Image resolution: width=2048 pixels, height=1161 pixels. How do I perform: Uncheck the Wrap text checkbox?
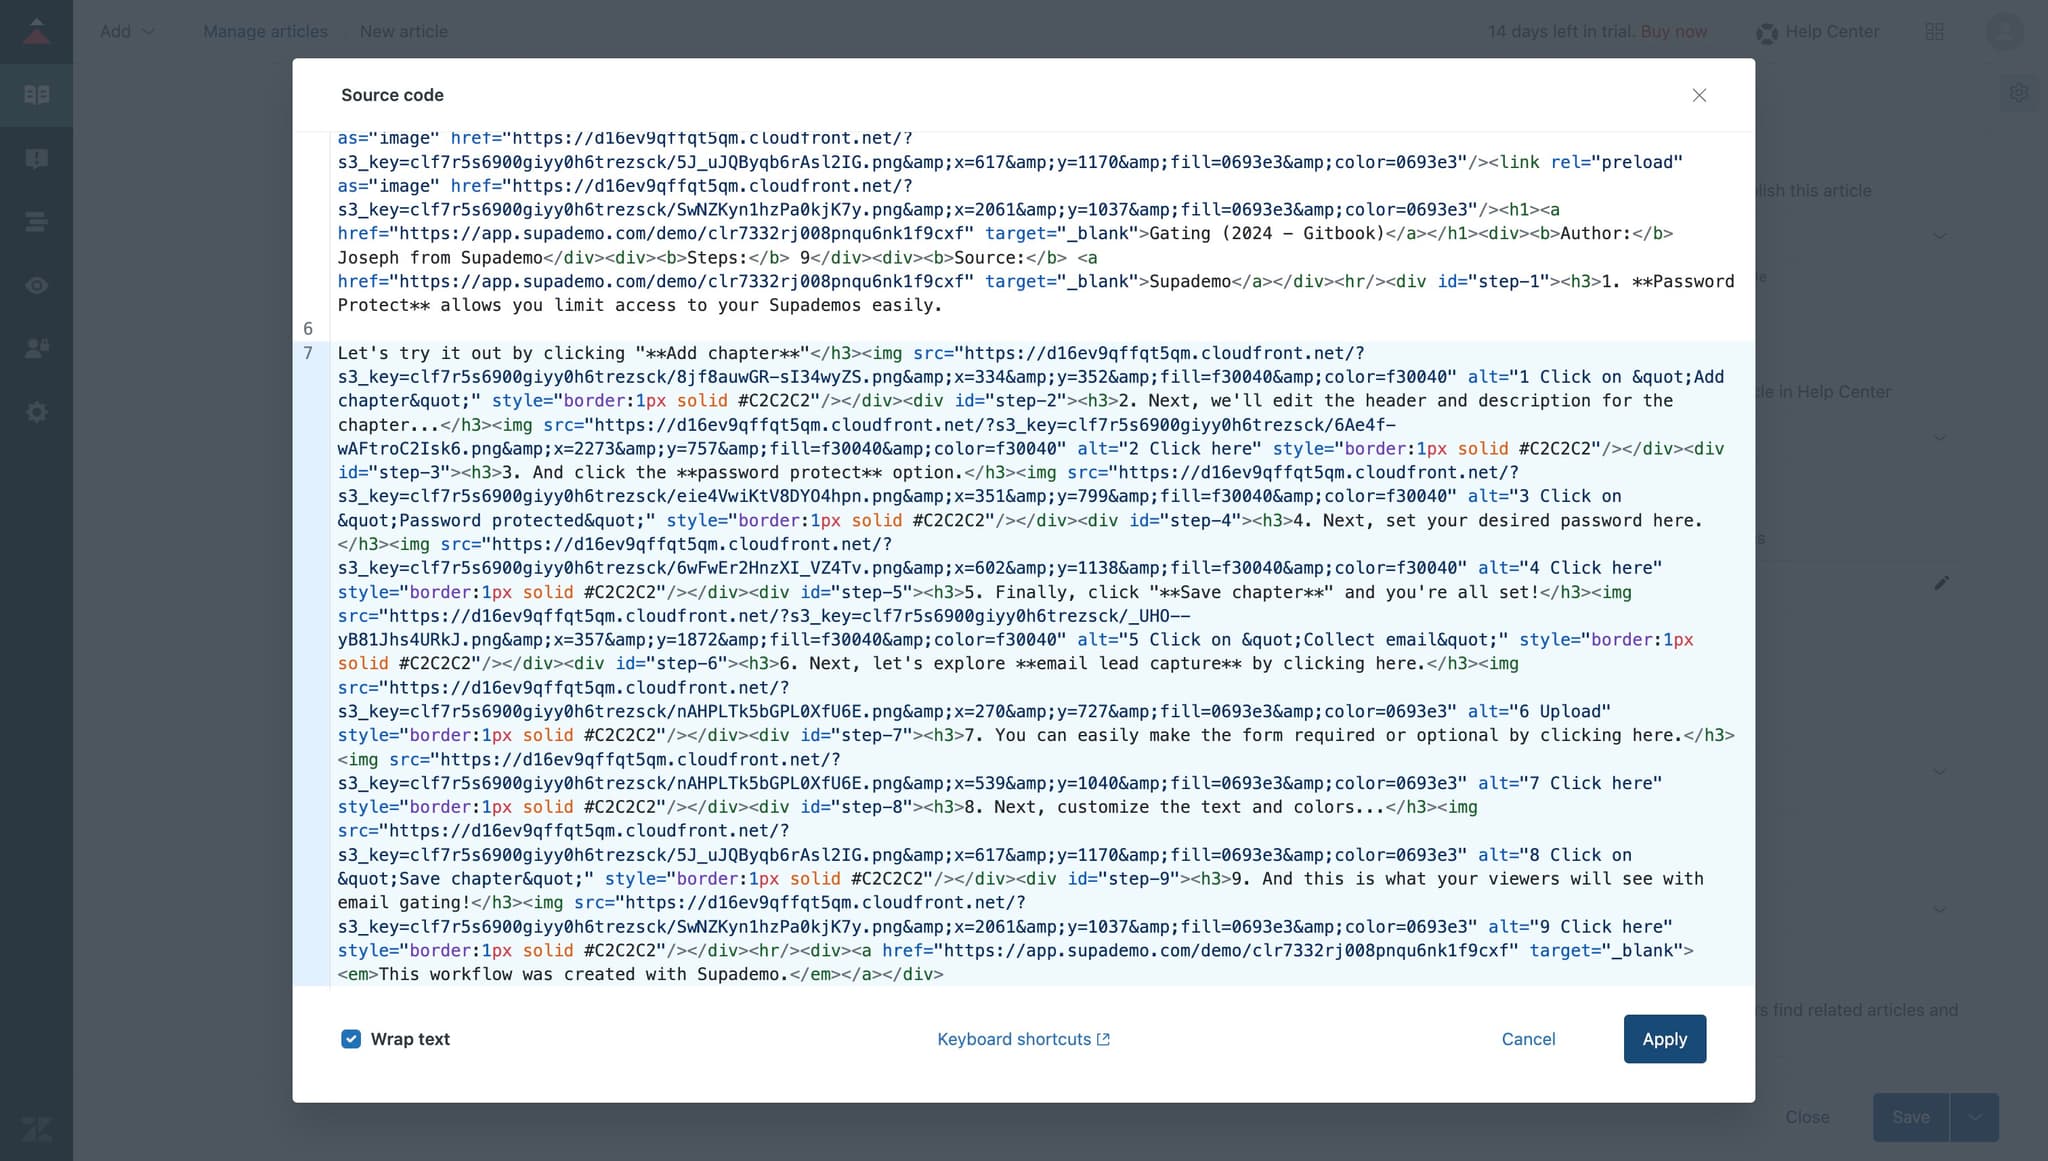pos(351,1039)
